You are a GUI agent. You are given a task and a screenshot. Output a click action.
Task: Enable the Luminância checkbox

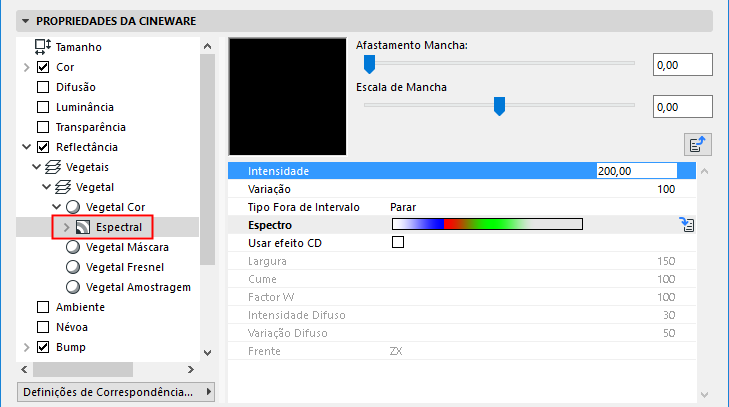[43, 107]
